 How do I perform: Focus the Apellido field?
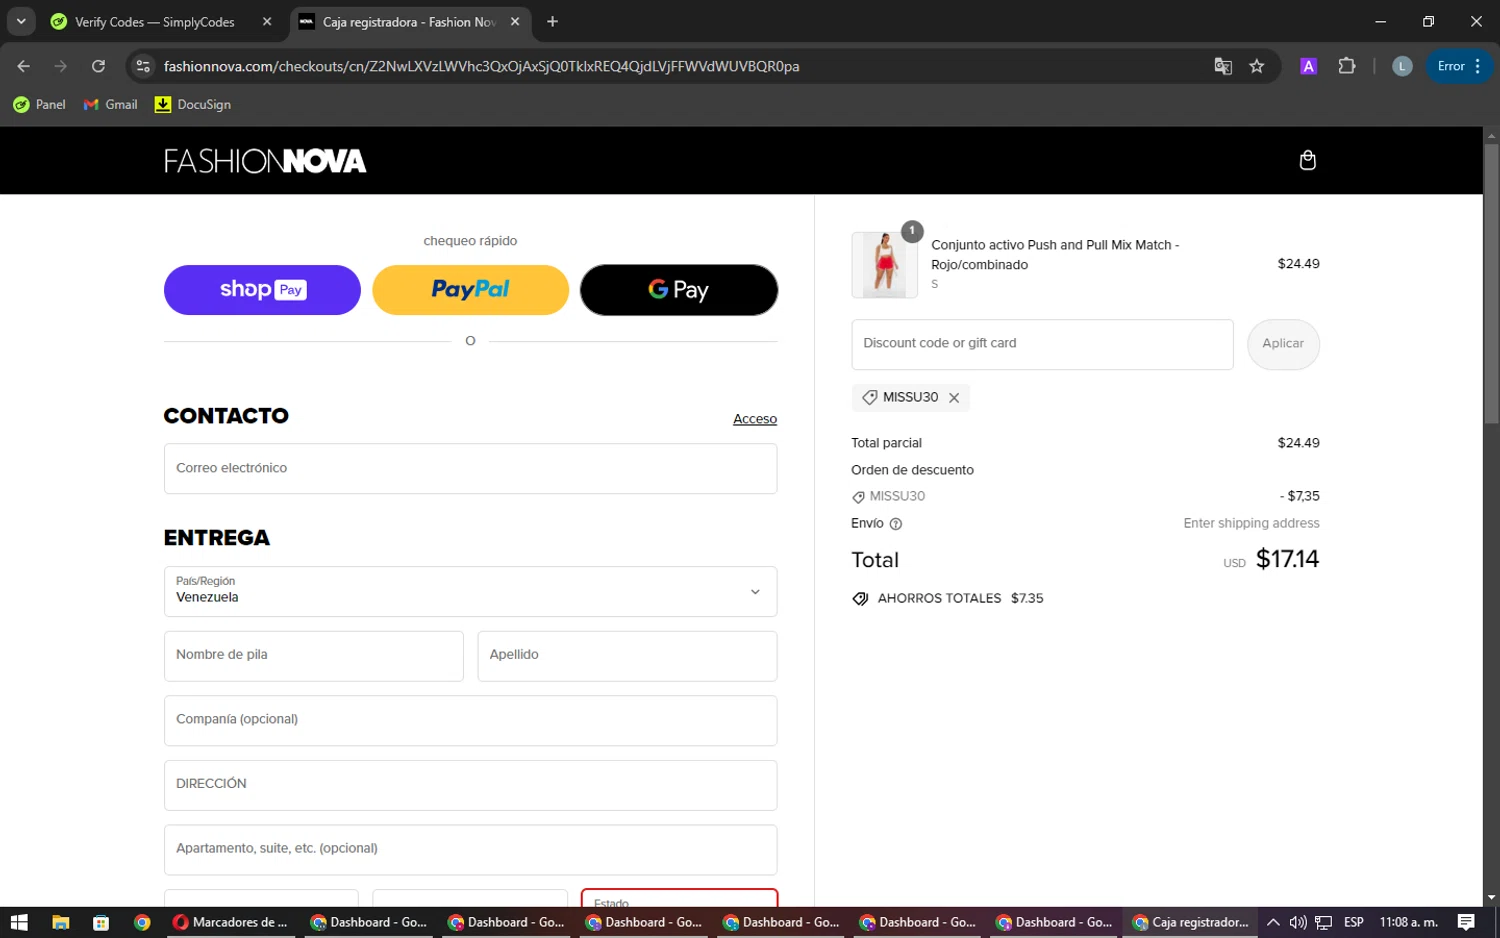[627, 656]
